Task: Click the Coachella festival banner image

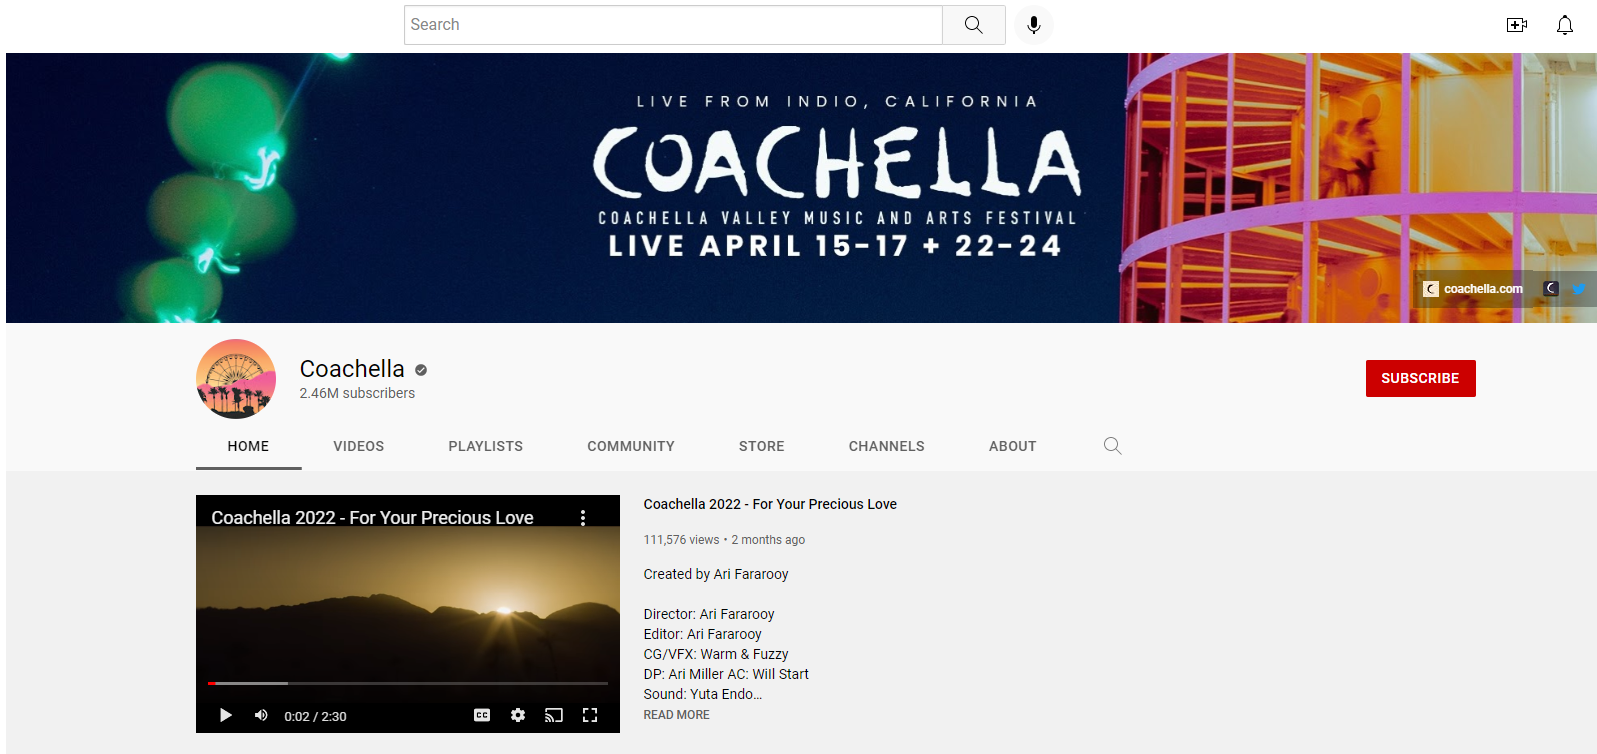Action: pos(801,188)
